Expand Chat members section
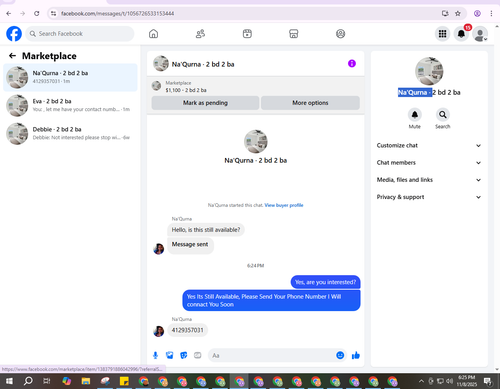Screen dimensions: 500x389 (x=429, y=163)
